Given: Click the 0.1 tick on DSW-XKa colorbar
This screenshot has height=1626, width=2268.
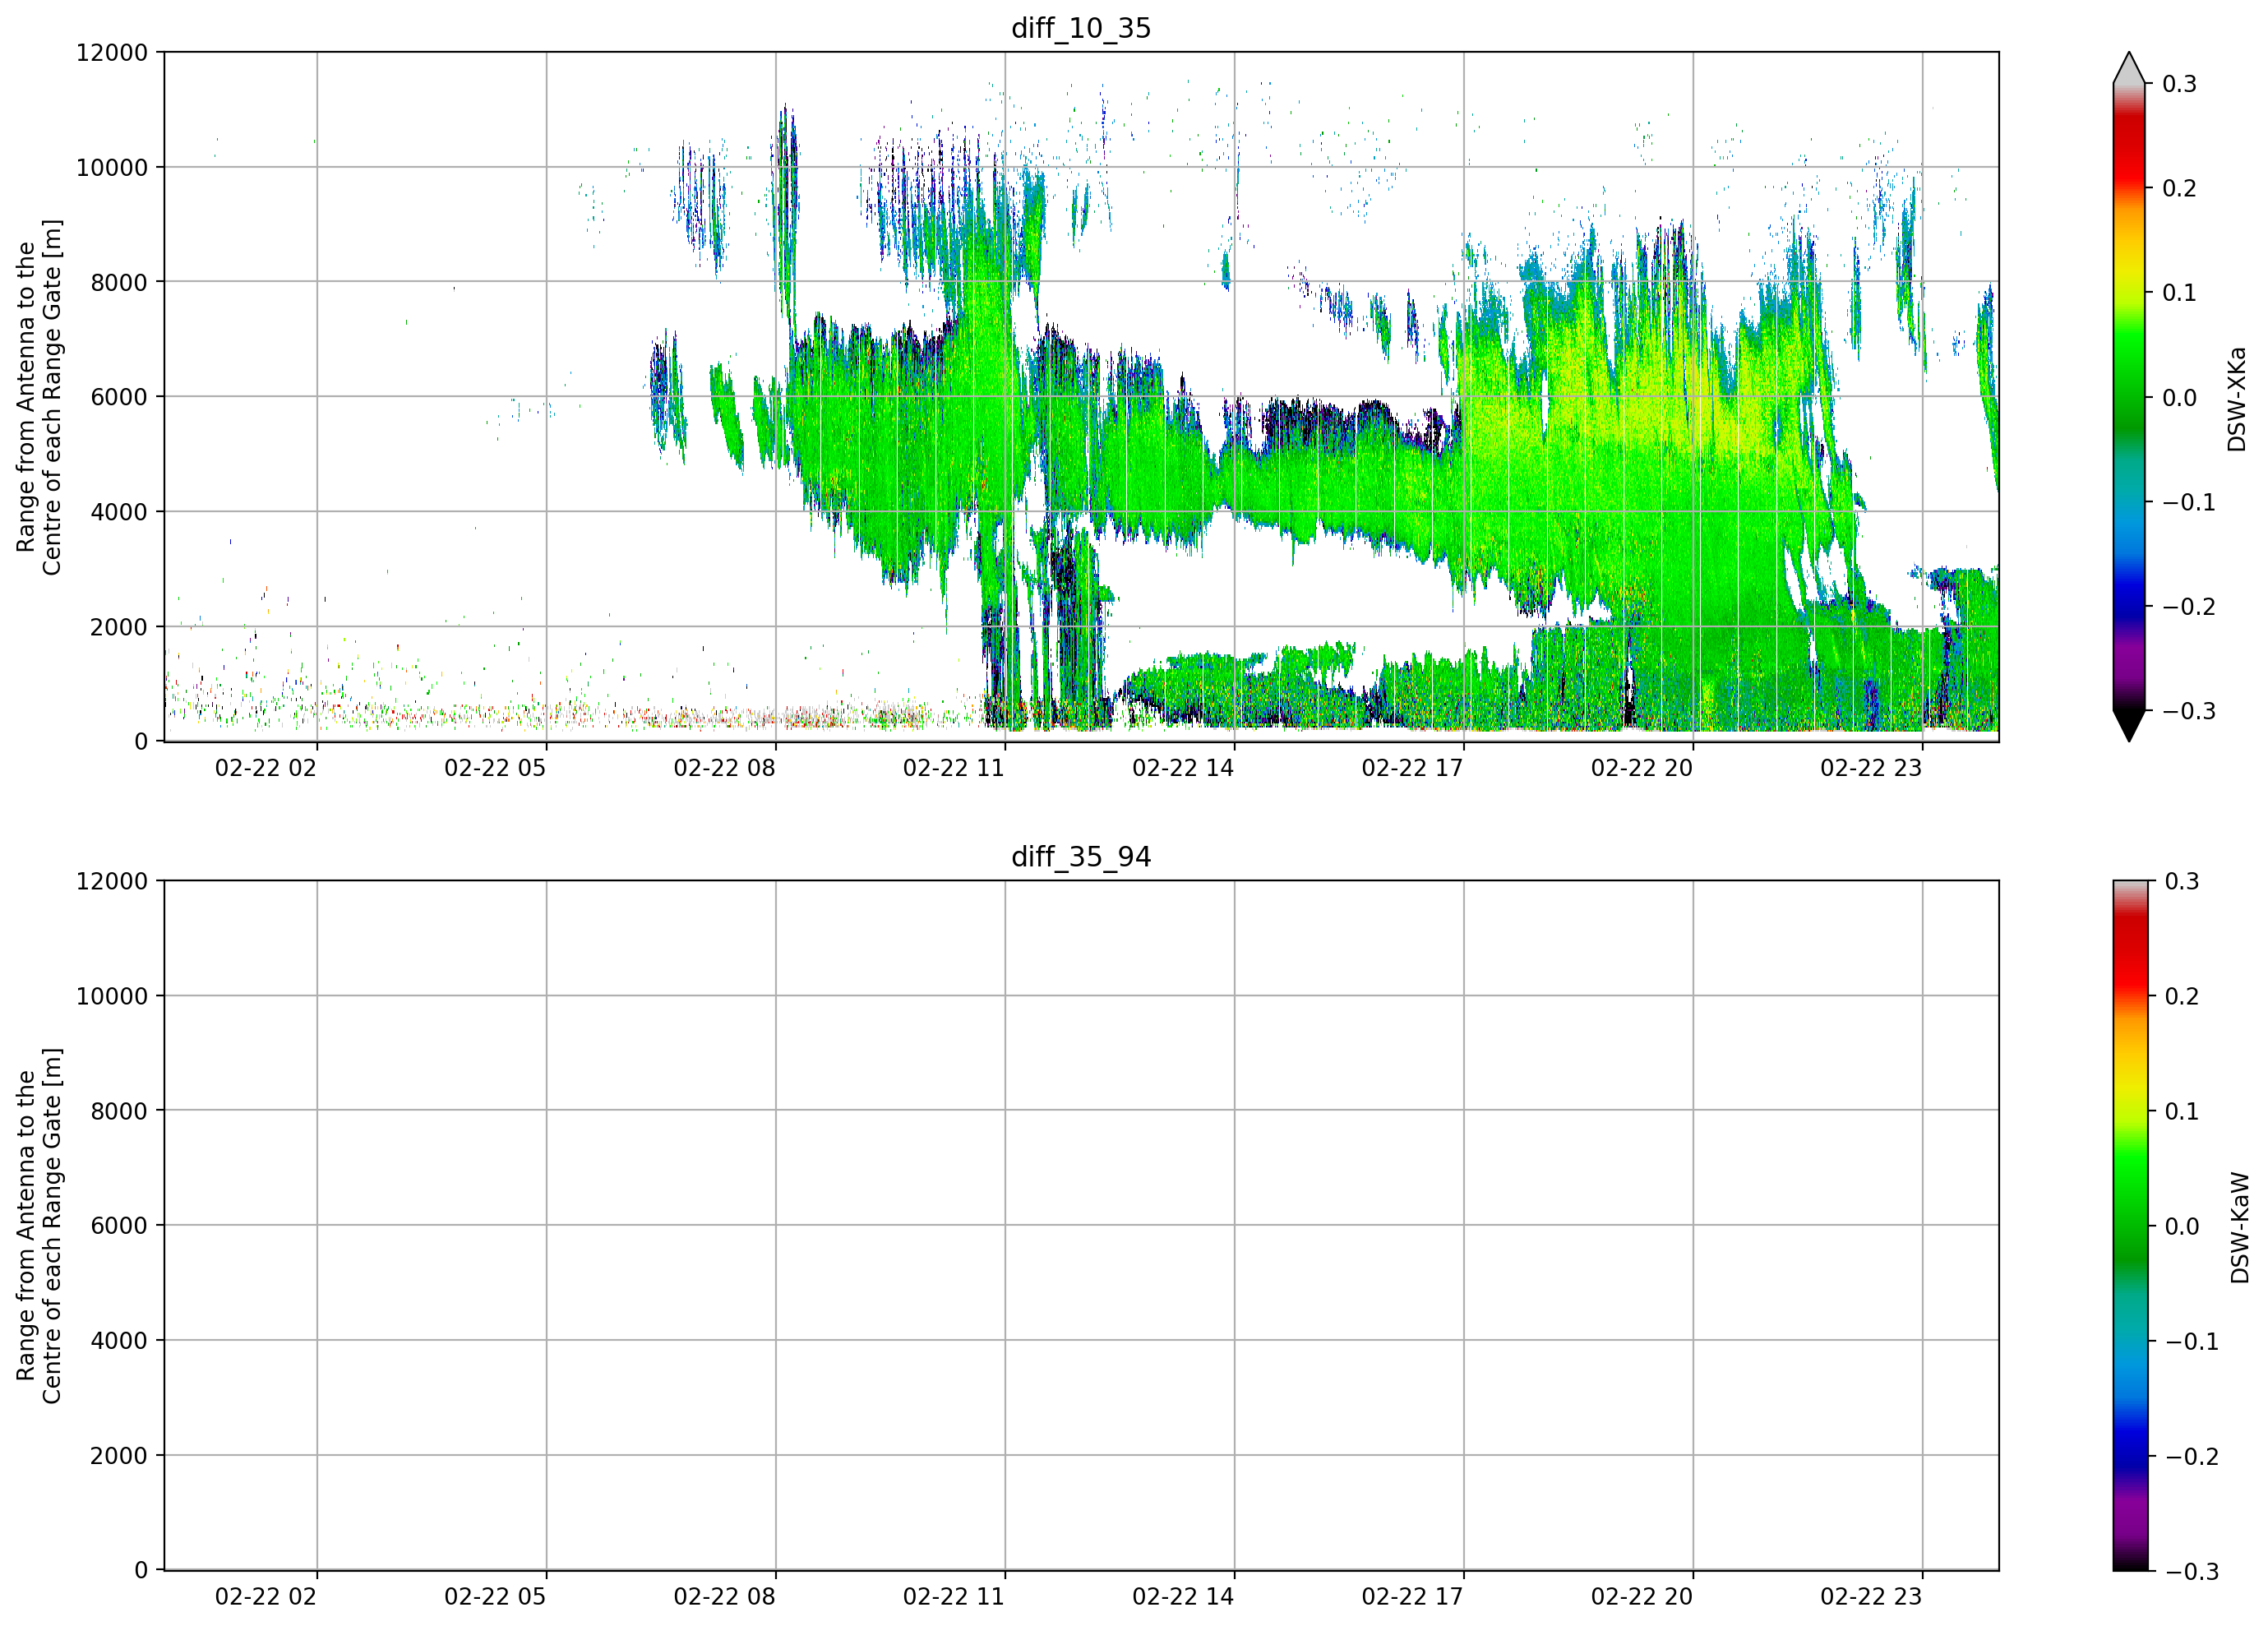Looking at the screenshot, I should (x=2179, y=293).
